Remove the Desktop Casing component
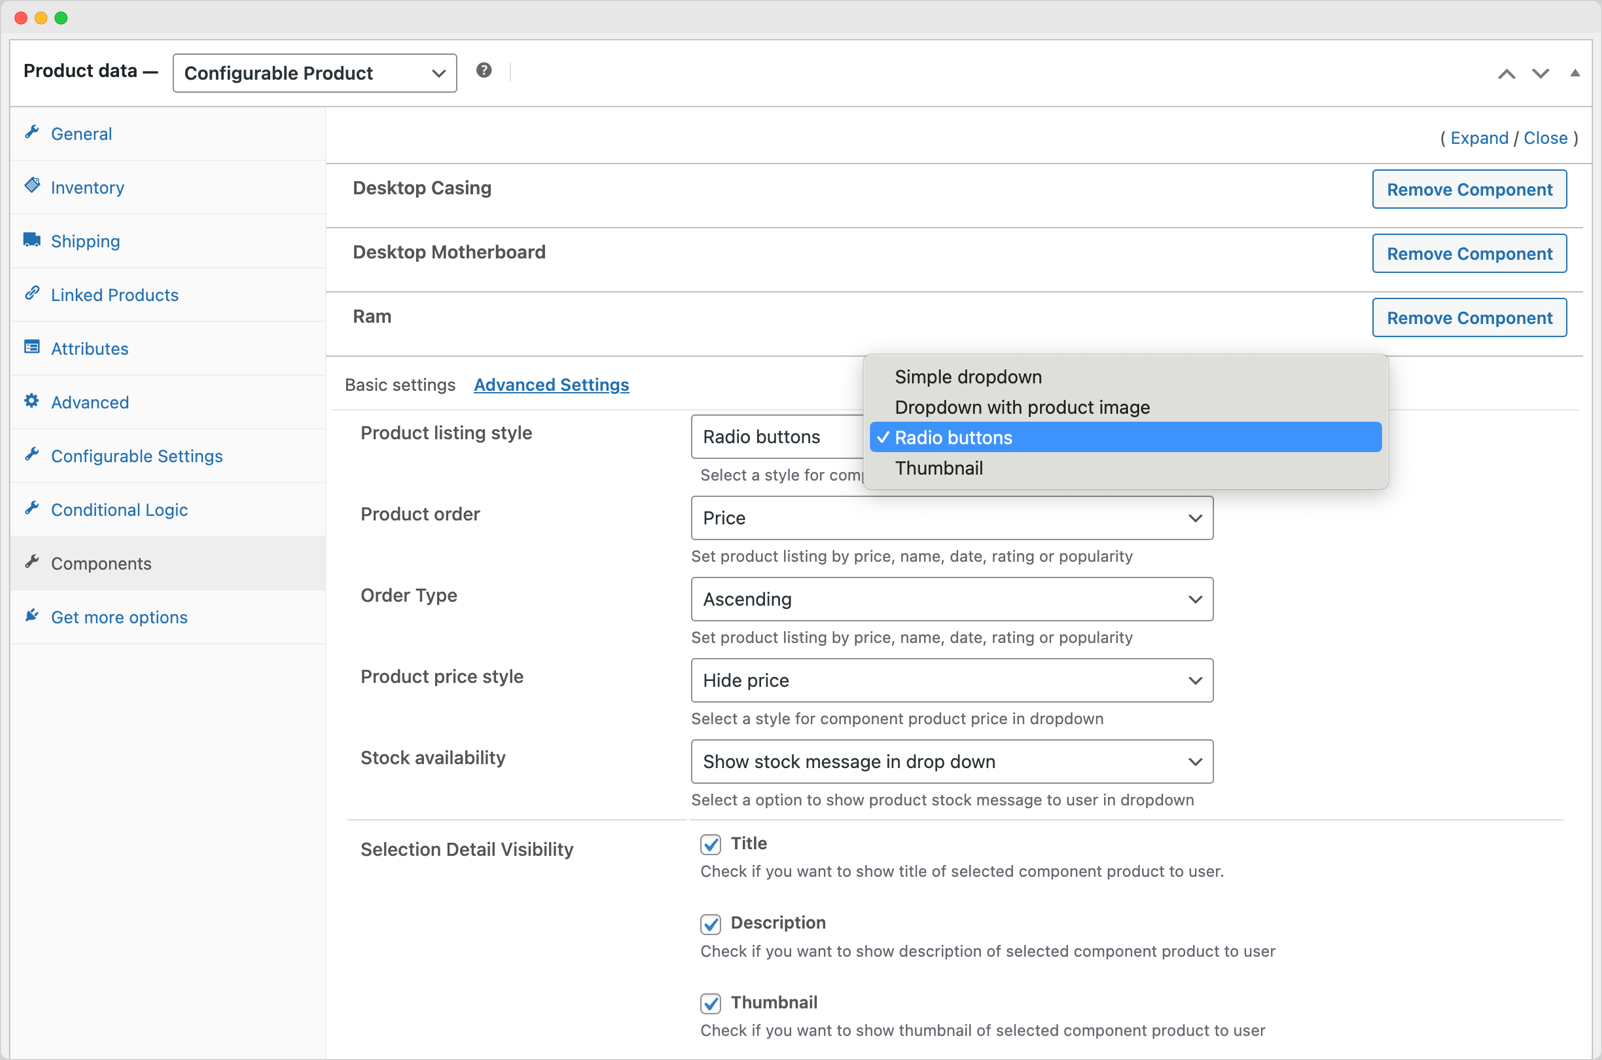The image size is (1602, 1060). click(x=1468, y=189)
